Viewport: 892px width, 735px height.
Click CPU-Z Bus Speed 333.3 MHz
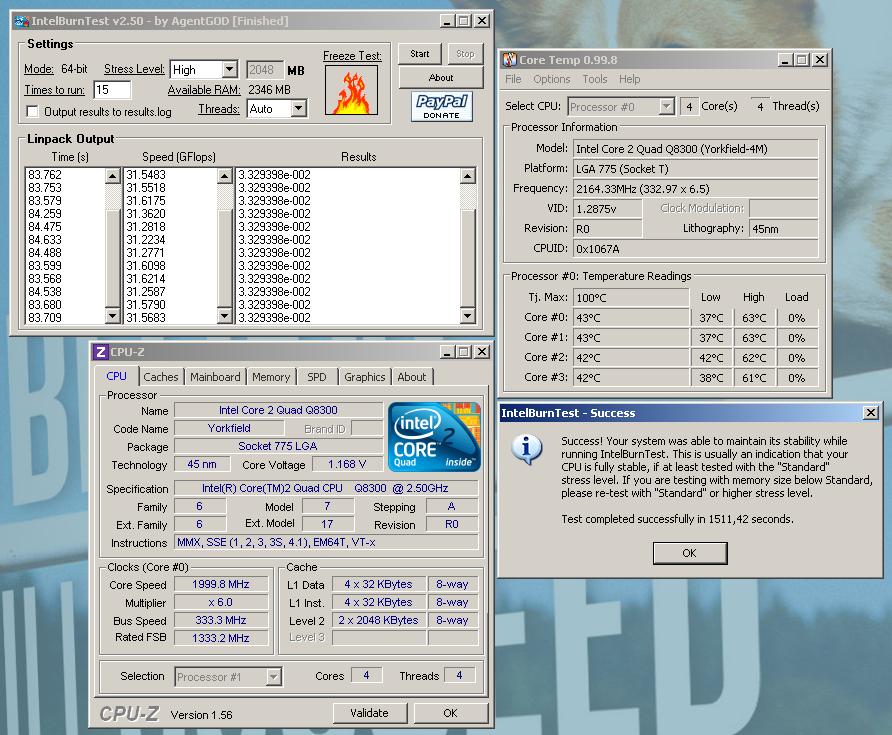pyautogui.click(x=221, y=620)
